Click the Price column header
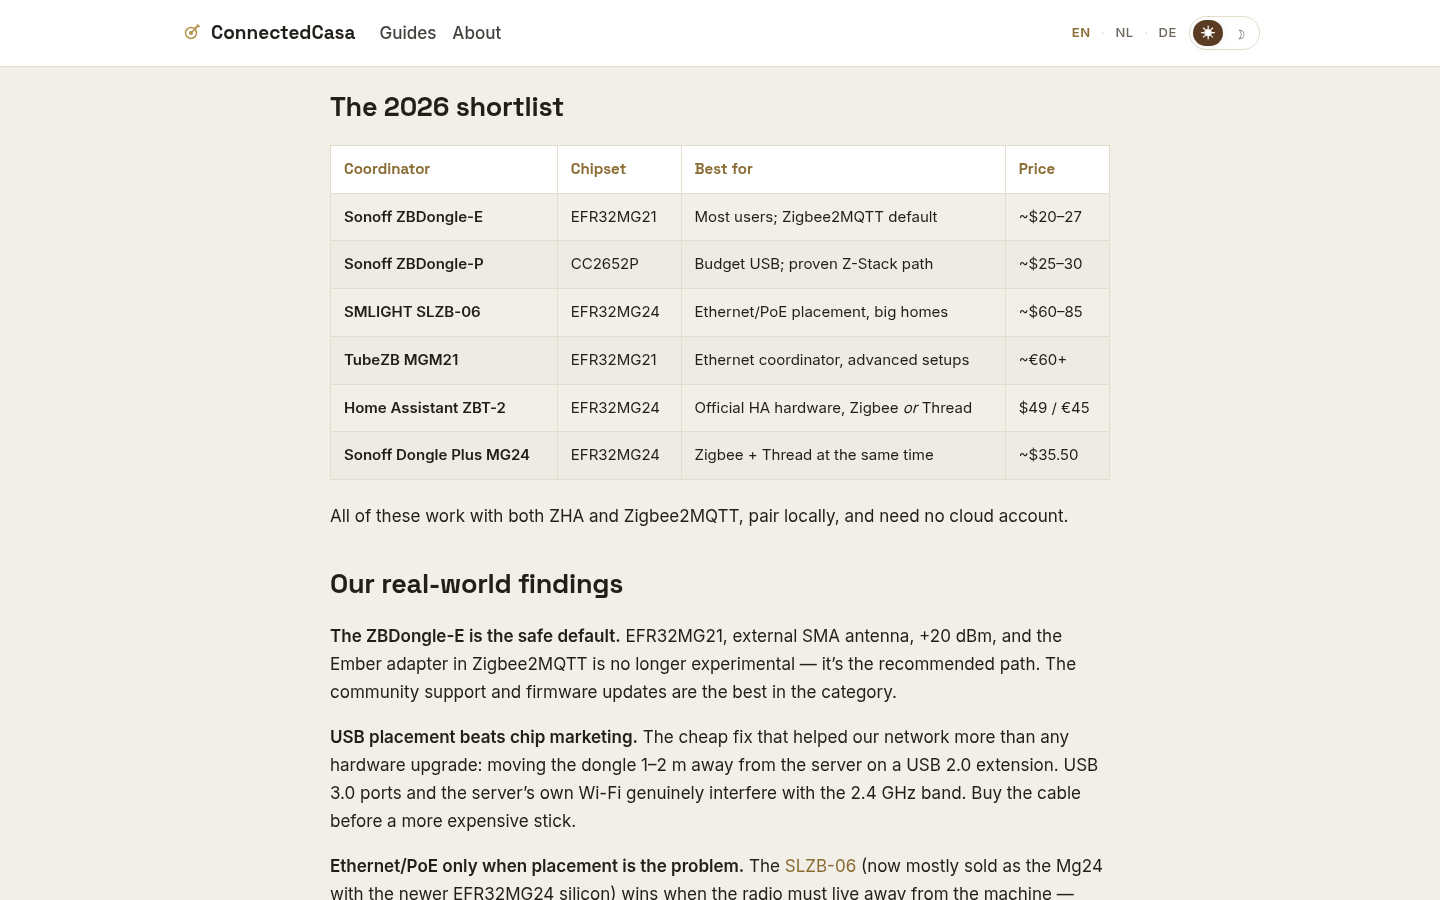 (x=1057, y=169)
